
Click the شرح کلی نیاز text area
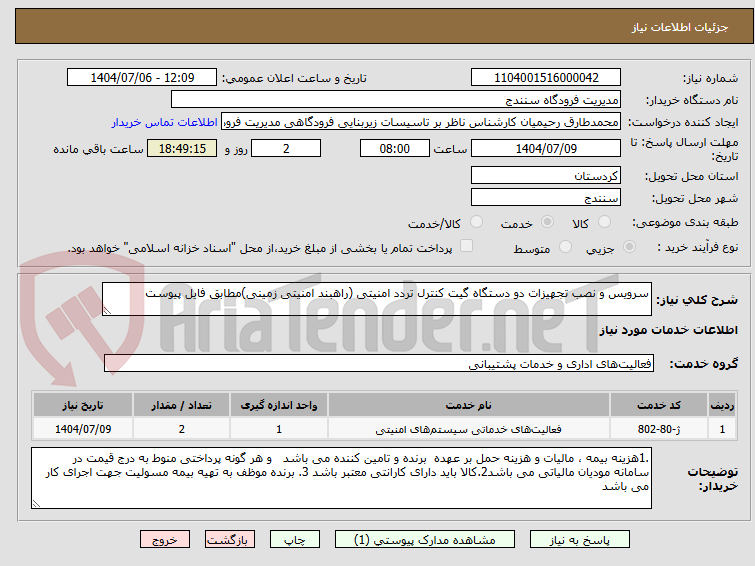point(377,299)
